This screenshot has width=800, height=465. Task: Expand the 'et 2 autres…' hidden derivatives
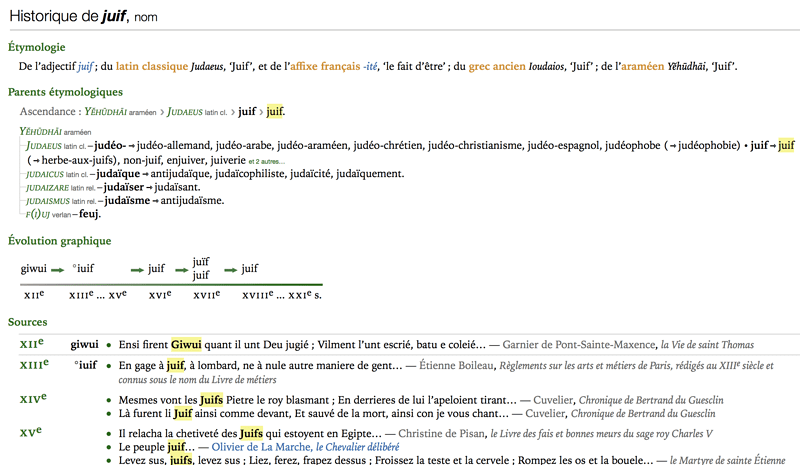pos(264,160)
